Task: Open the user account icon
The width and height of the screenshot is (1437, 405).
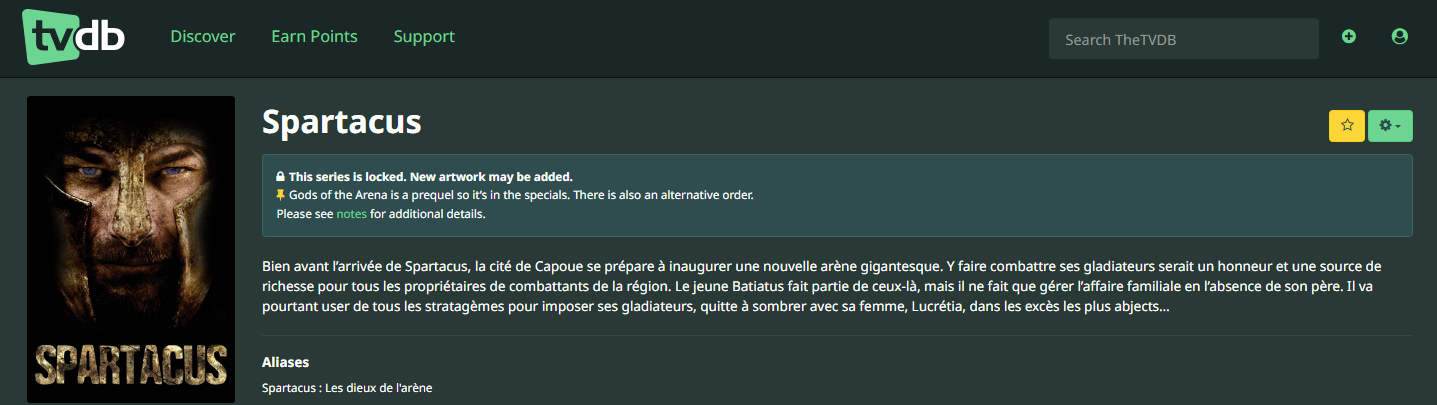Action: tap(1400, 37)
